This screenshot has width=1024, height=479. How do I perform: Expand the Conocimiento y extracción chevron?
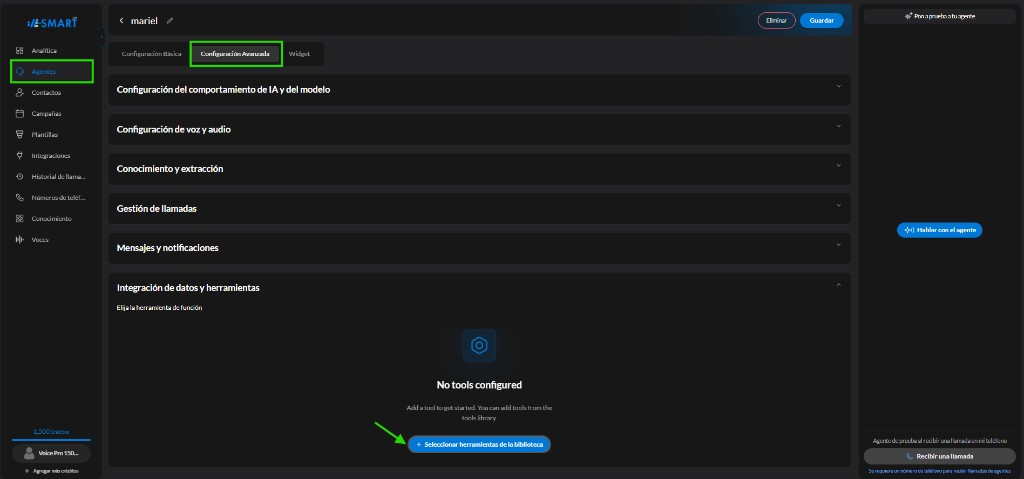[839, 165]
